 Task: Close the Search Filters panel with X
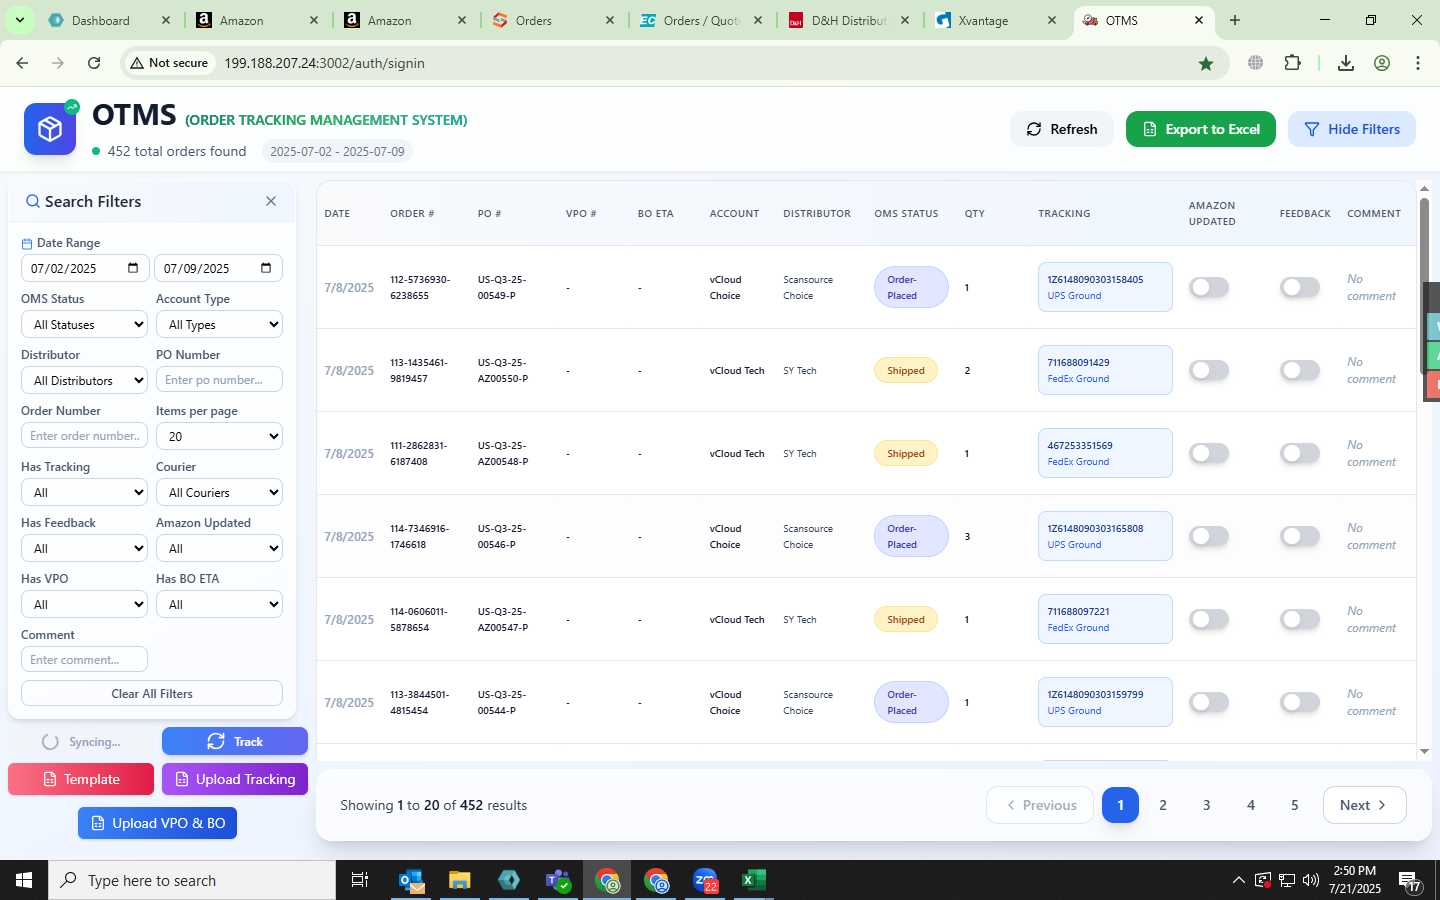(271, 201)
